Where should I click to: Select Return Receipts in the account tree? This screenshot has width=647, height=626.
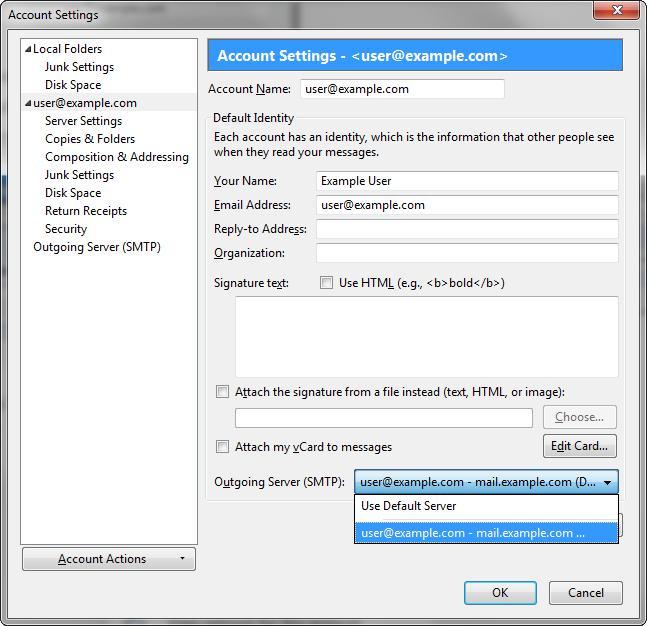click(86, 211)
